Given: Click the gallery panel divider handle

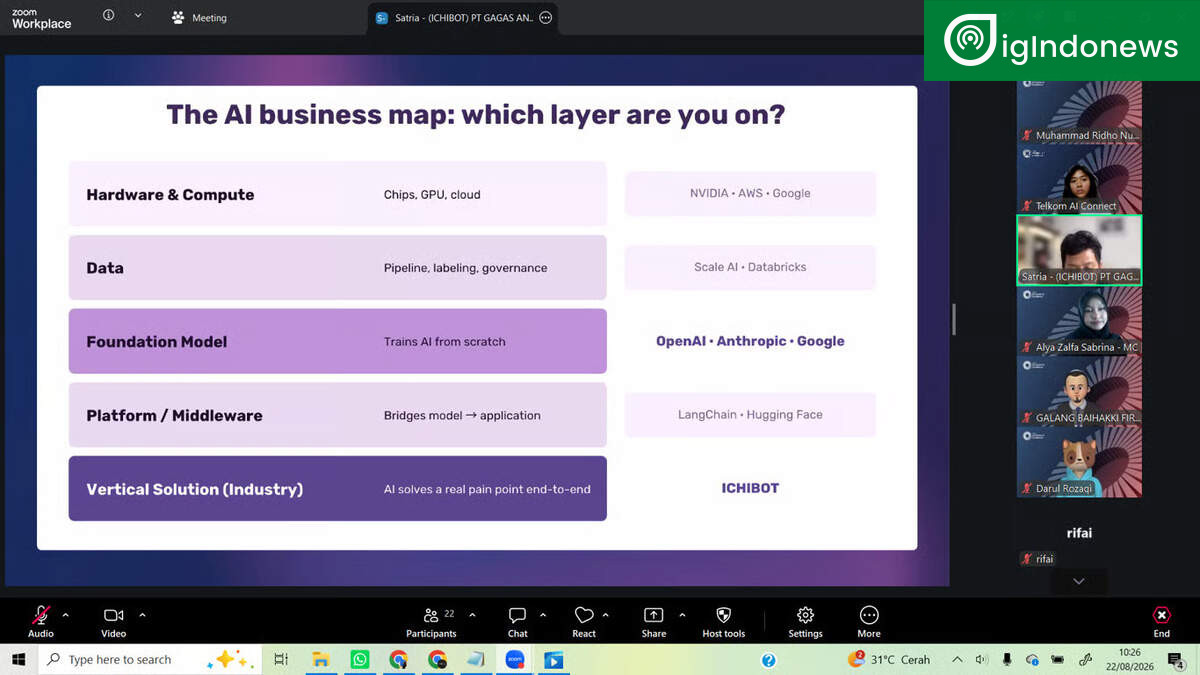Looking at the screenshot, I should click(954, 319).
